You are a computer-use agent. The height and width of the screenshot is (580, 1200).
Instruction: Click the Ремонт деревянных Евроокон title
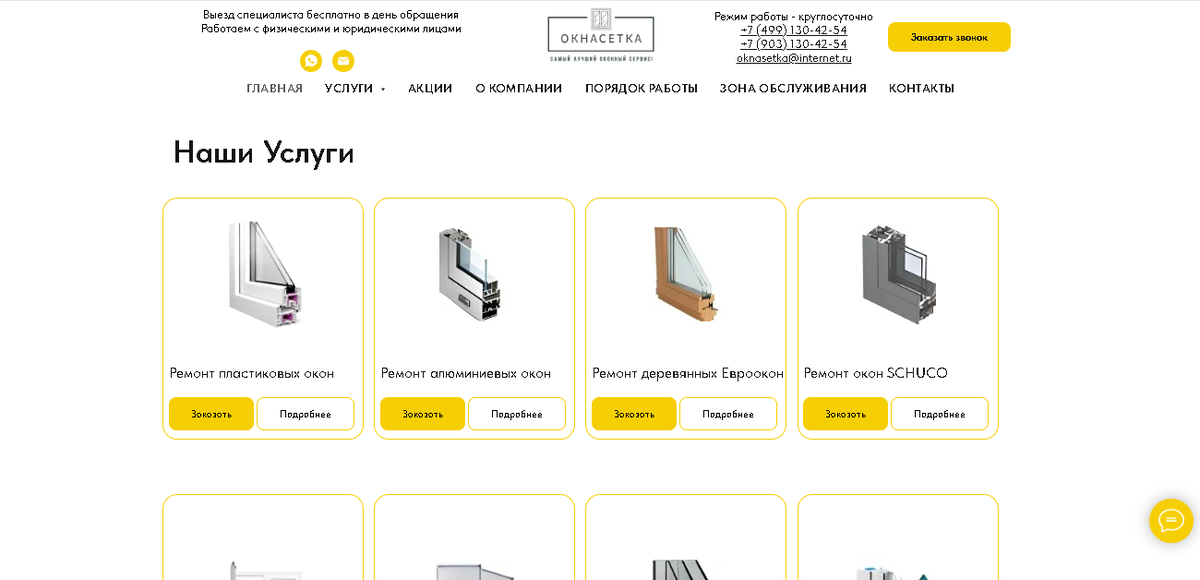[688, 373]
